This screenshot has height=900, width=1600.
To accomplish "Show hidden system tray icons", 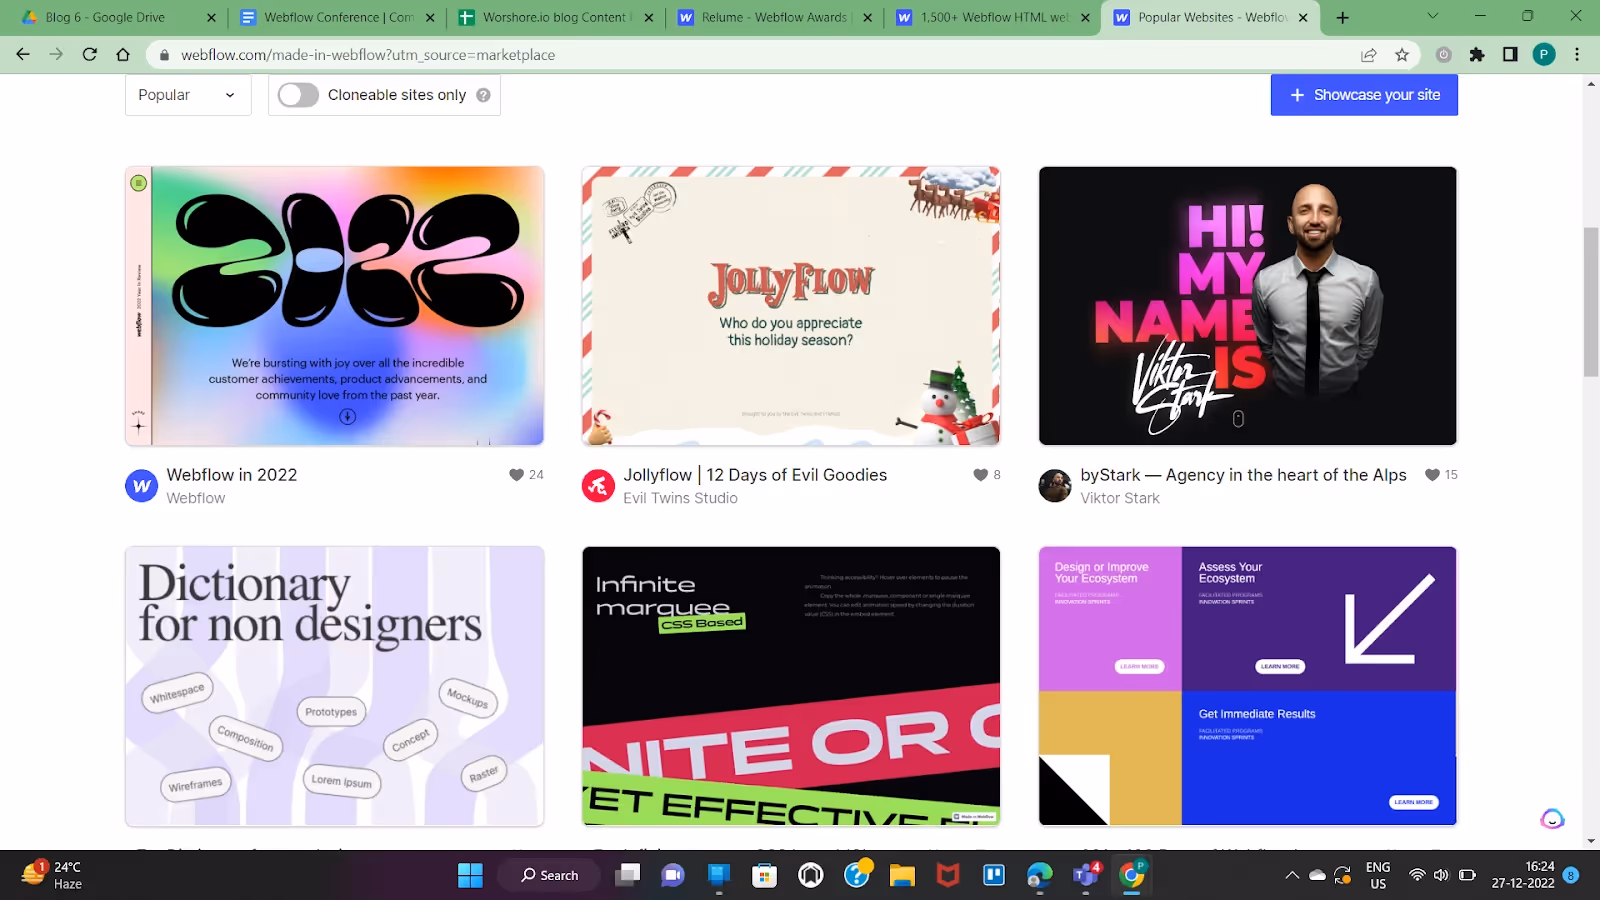I will (x=1292, y=875).
